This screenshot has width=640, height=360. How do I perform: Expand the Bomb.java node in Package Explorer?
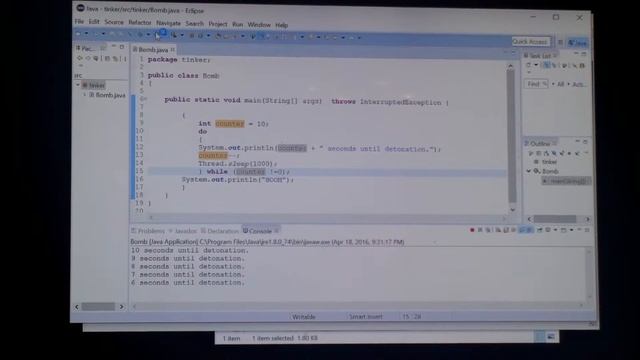(85, 95)
